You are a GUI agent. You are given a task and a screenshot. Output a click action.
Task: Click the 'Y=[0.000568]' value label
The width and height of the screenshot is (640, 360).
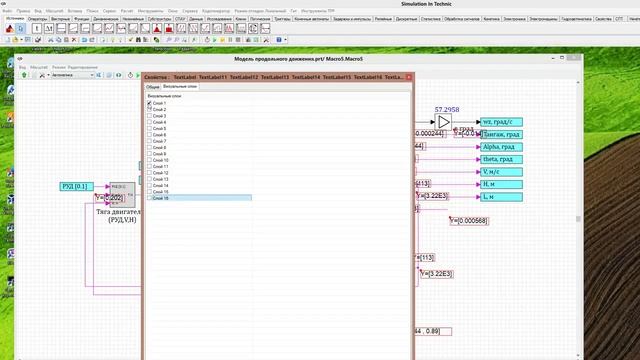469,221
